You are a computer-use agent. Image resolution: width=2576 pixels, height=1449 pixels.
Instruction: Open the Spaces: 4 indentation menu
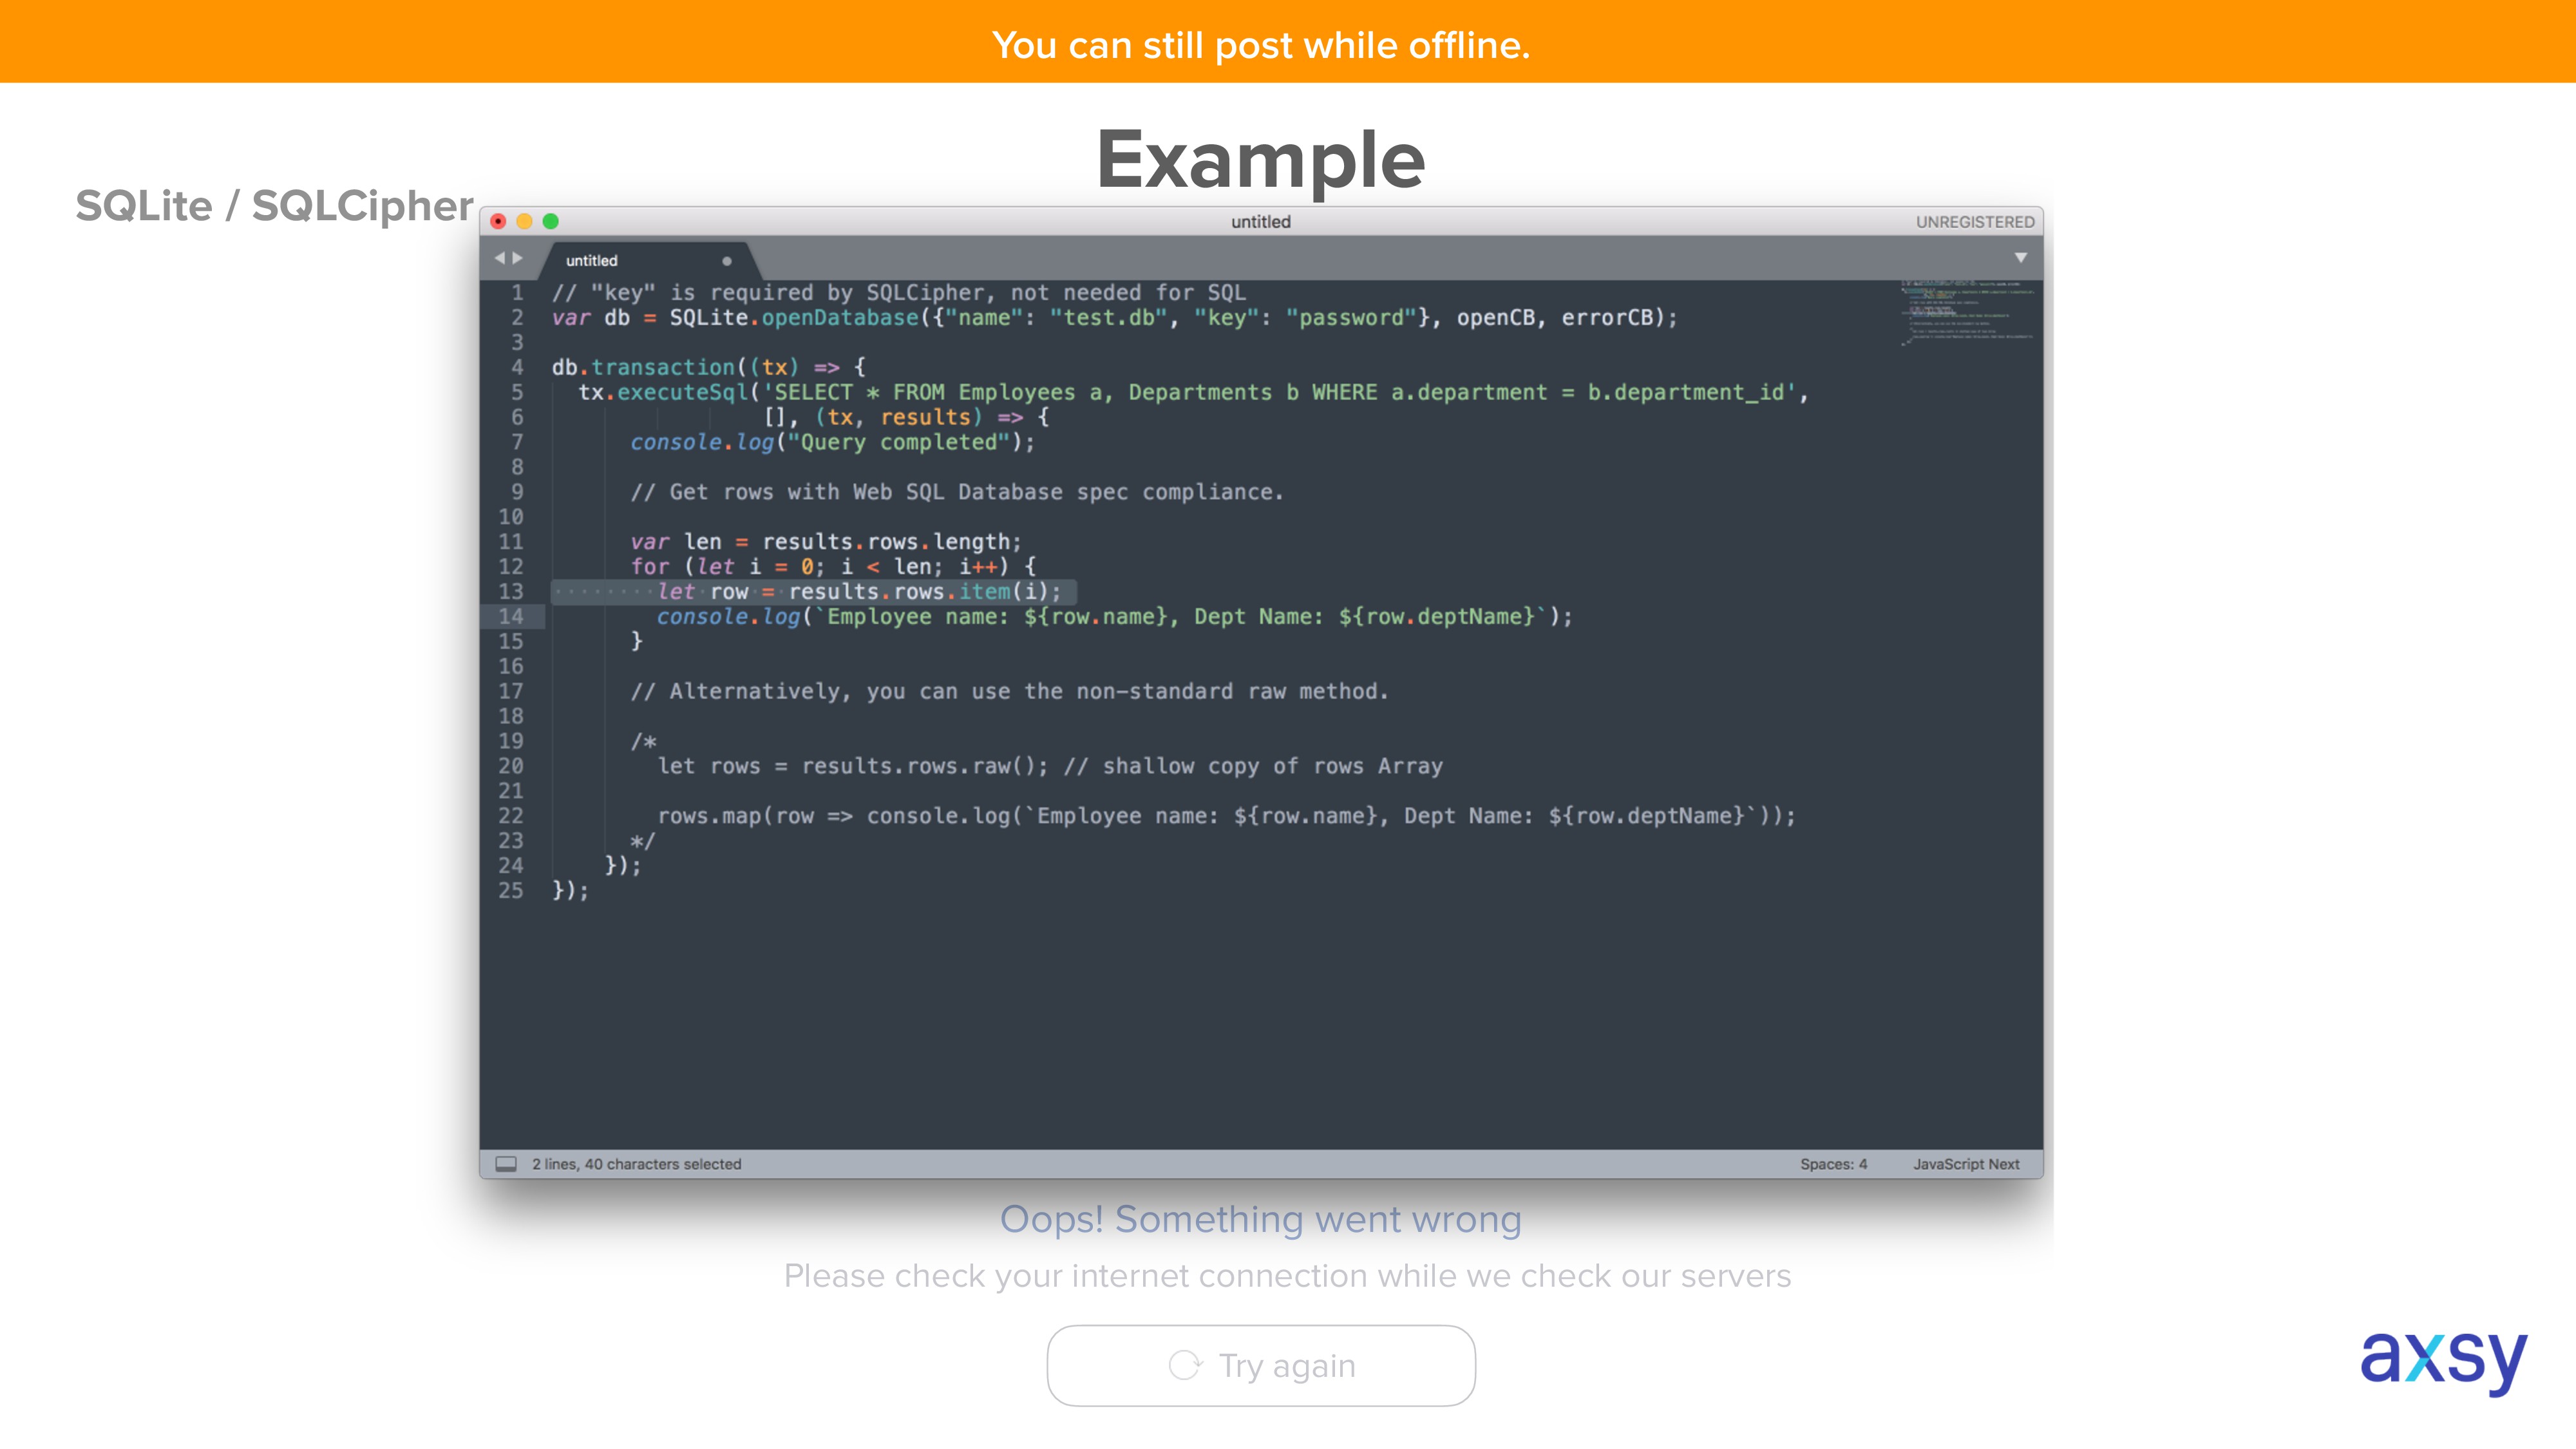1833,1164
